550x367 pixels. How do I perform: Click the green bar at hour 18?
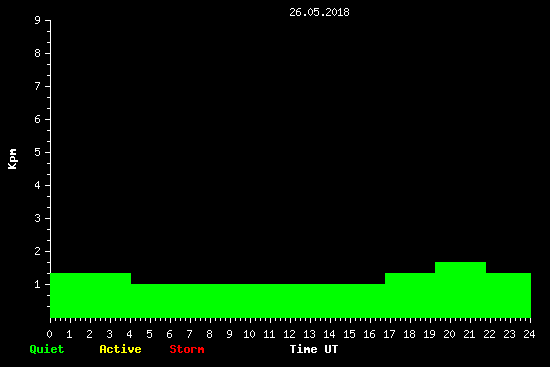(x=410, y=295)
